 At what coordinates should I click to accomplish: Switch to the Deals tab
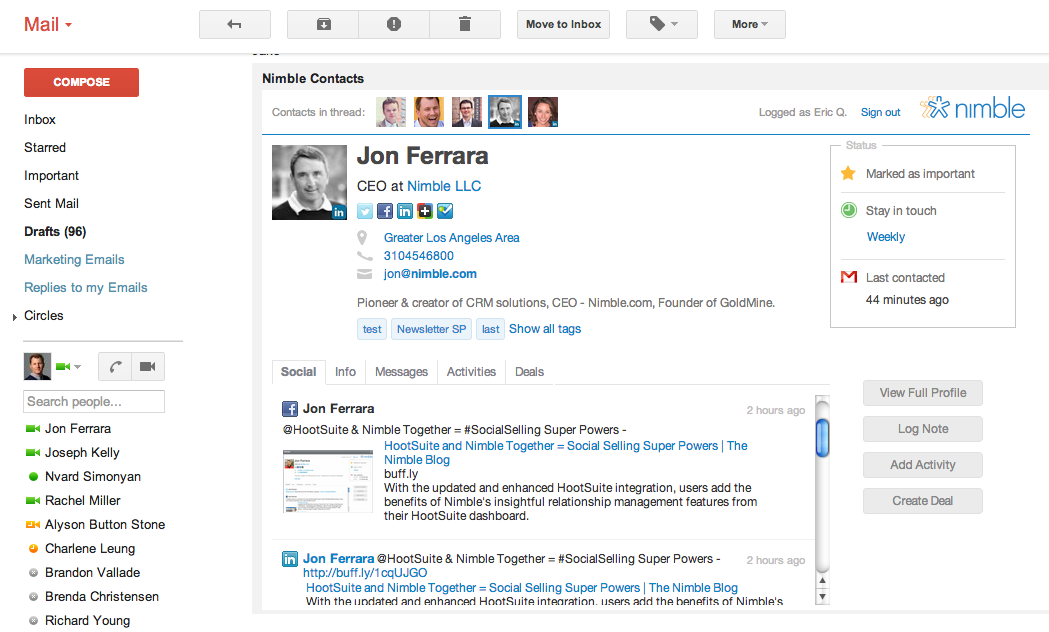529,372
